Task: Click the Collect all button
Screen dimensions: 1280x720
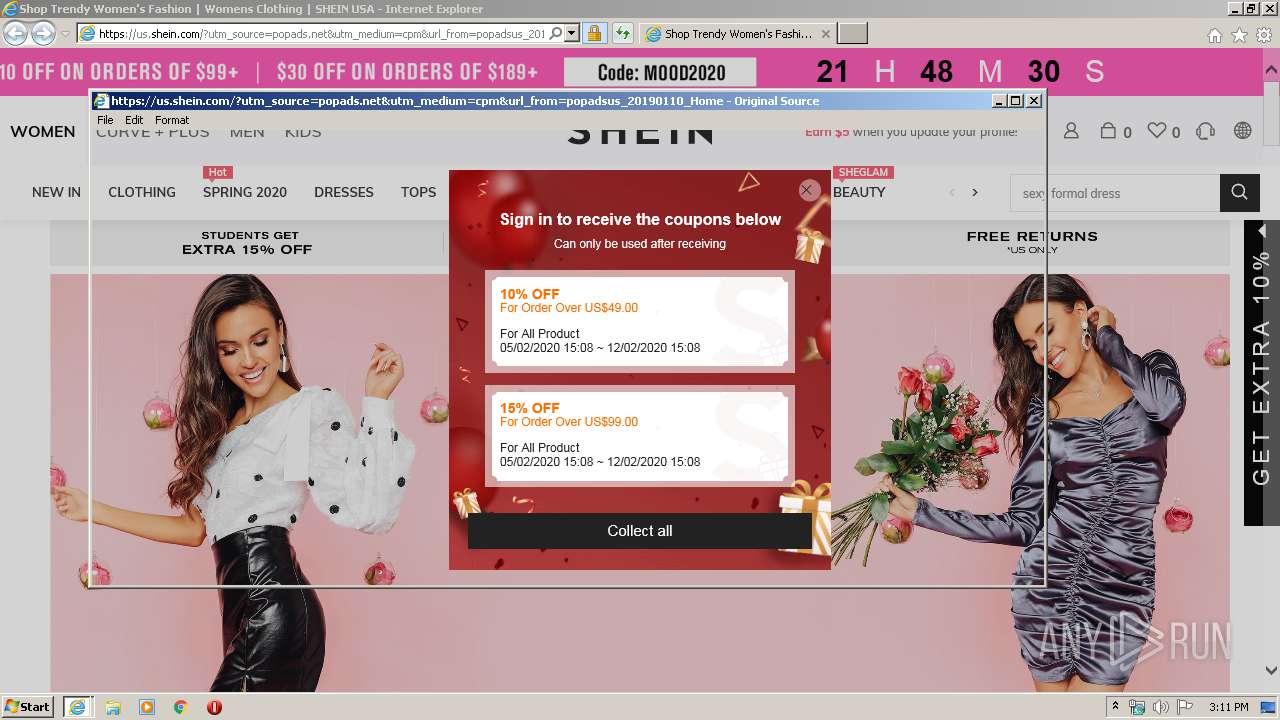Action: click(640, 531)
